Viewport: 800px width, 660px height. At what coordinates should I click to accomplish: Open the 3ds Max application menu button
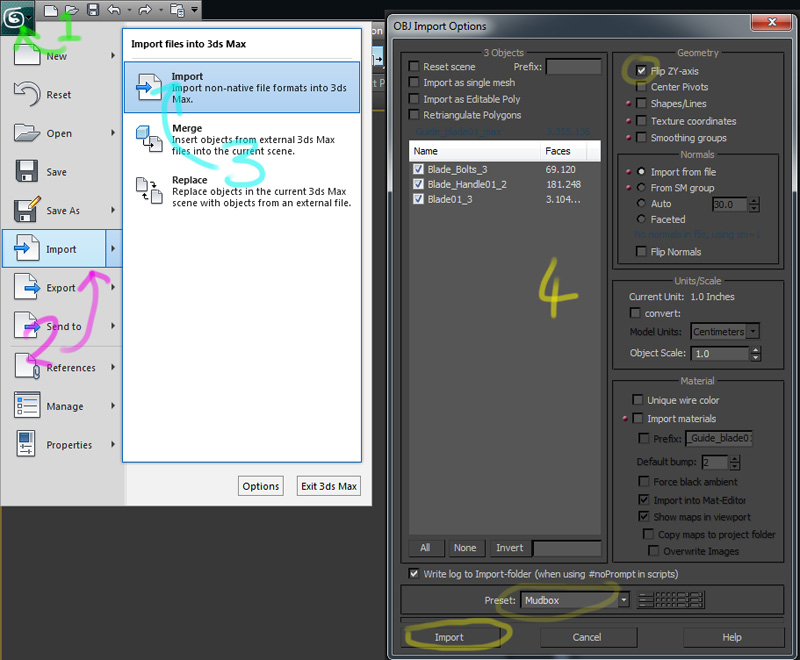point(17,18)
